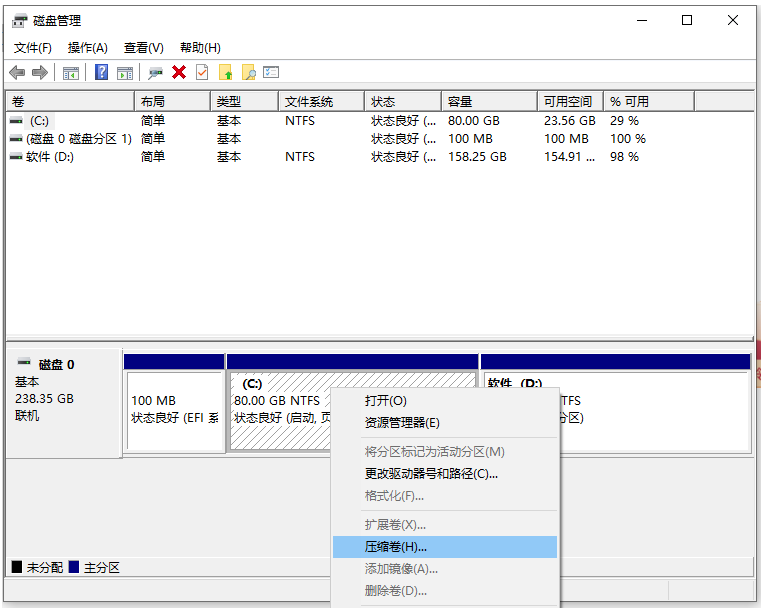
Task: Click the red X delete icon
Action: coord(179,73)
